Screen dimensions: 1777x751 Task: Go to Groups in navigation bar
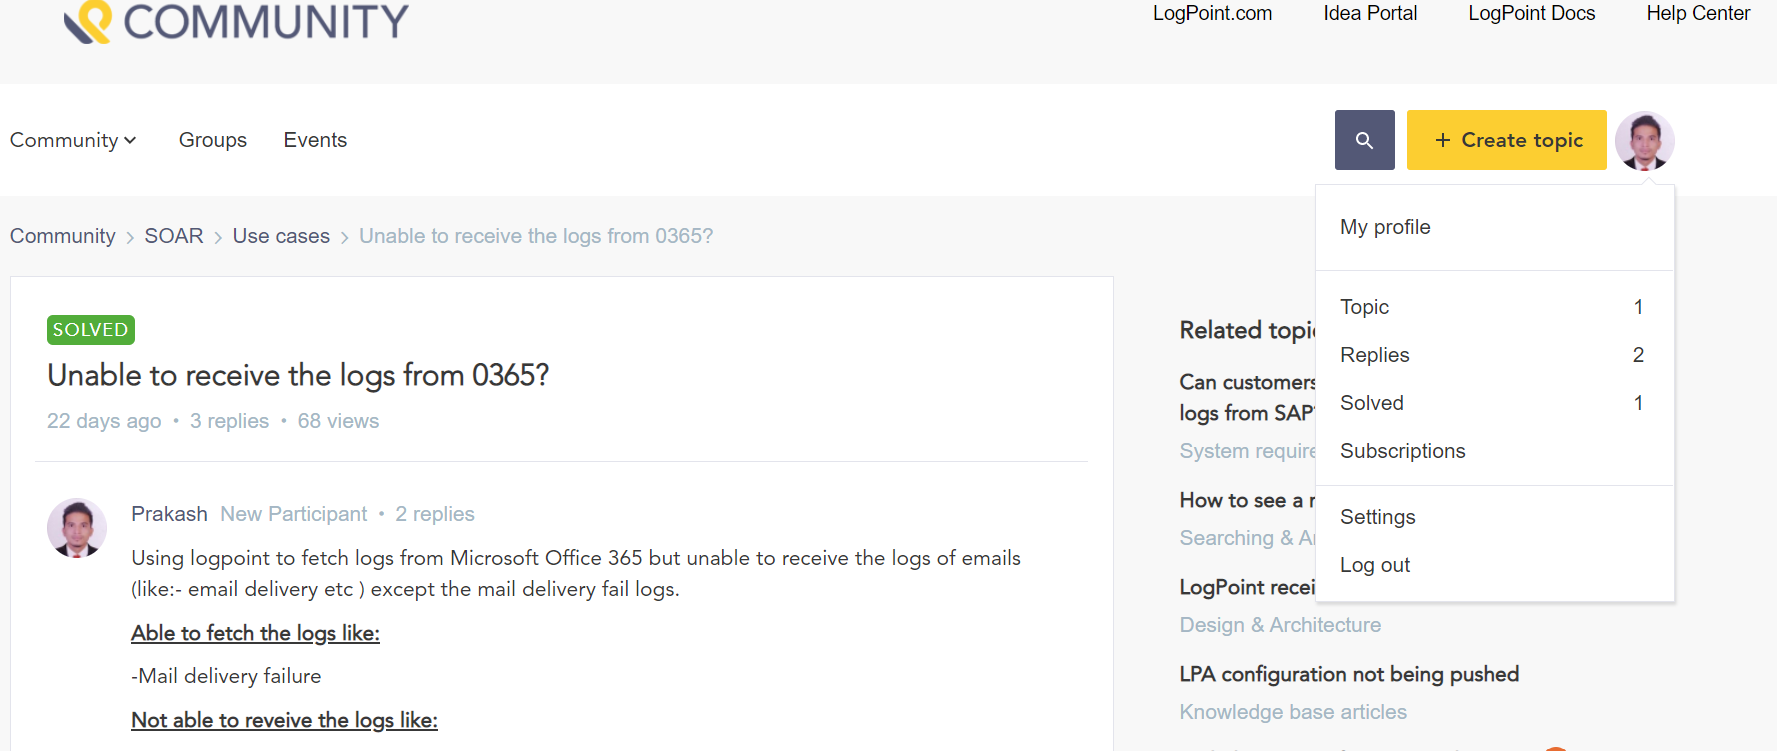pyautogui.click(x=212, y=140)
